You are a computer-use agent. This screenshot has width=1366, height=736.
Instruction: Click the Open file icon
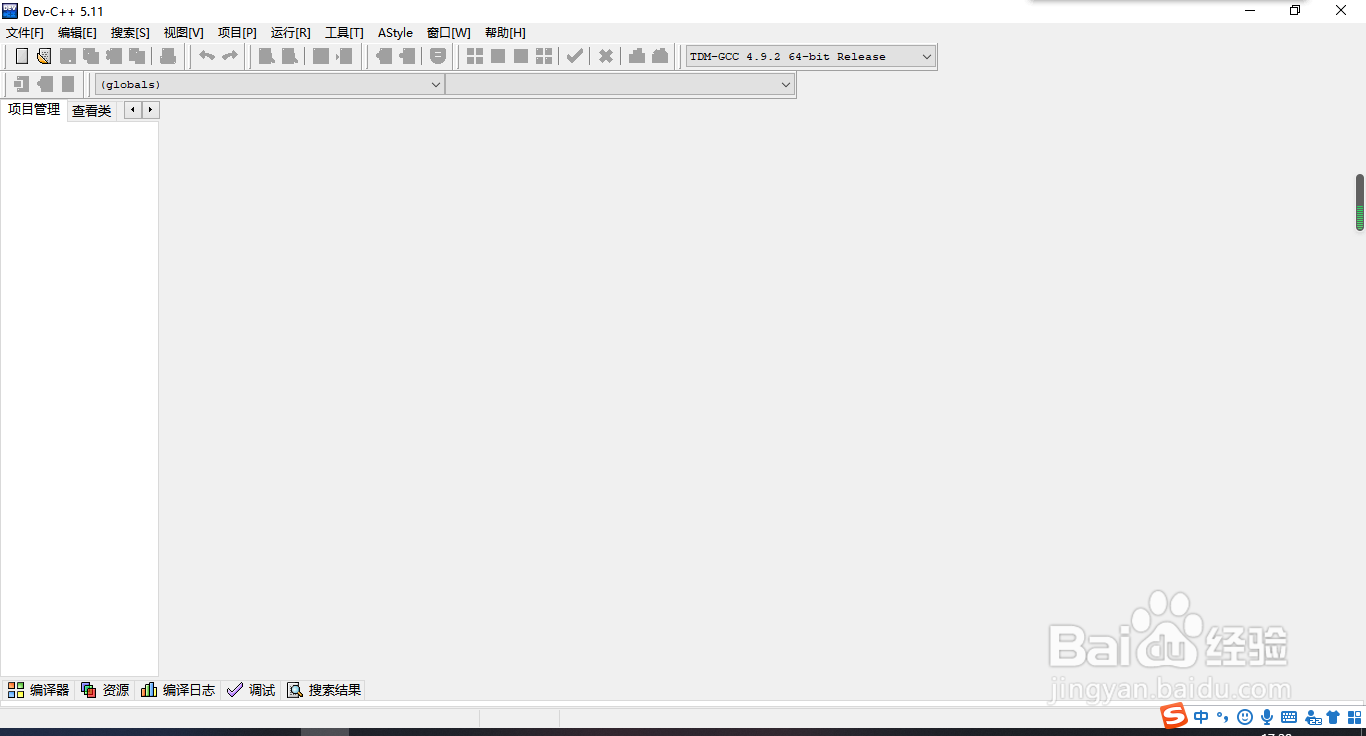coord(44,56)
